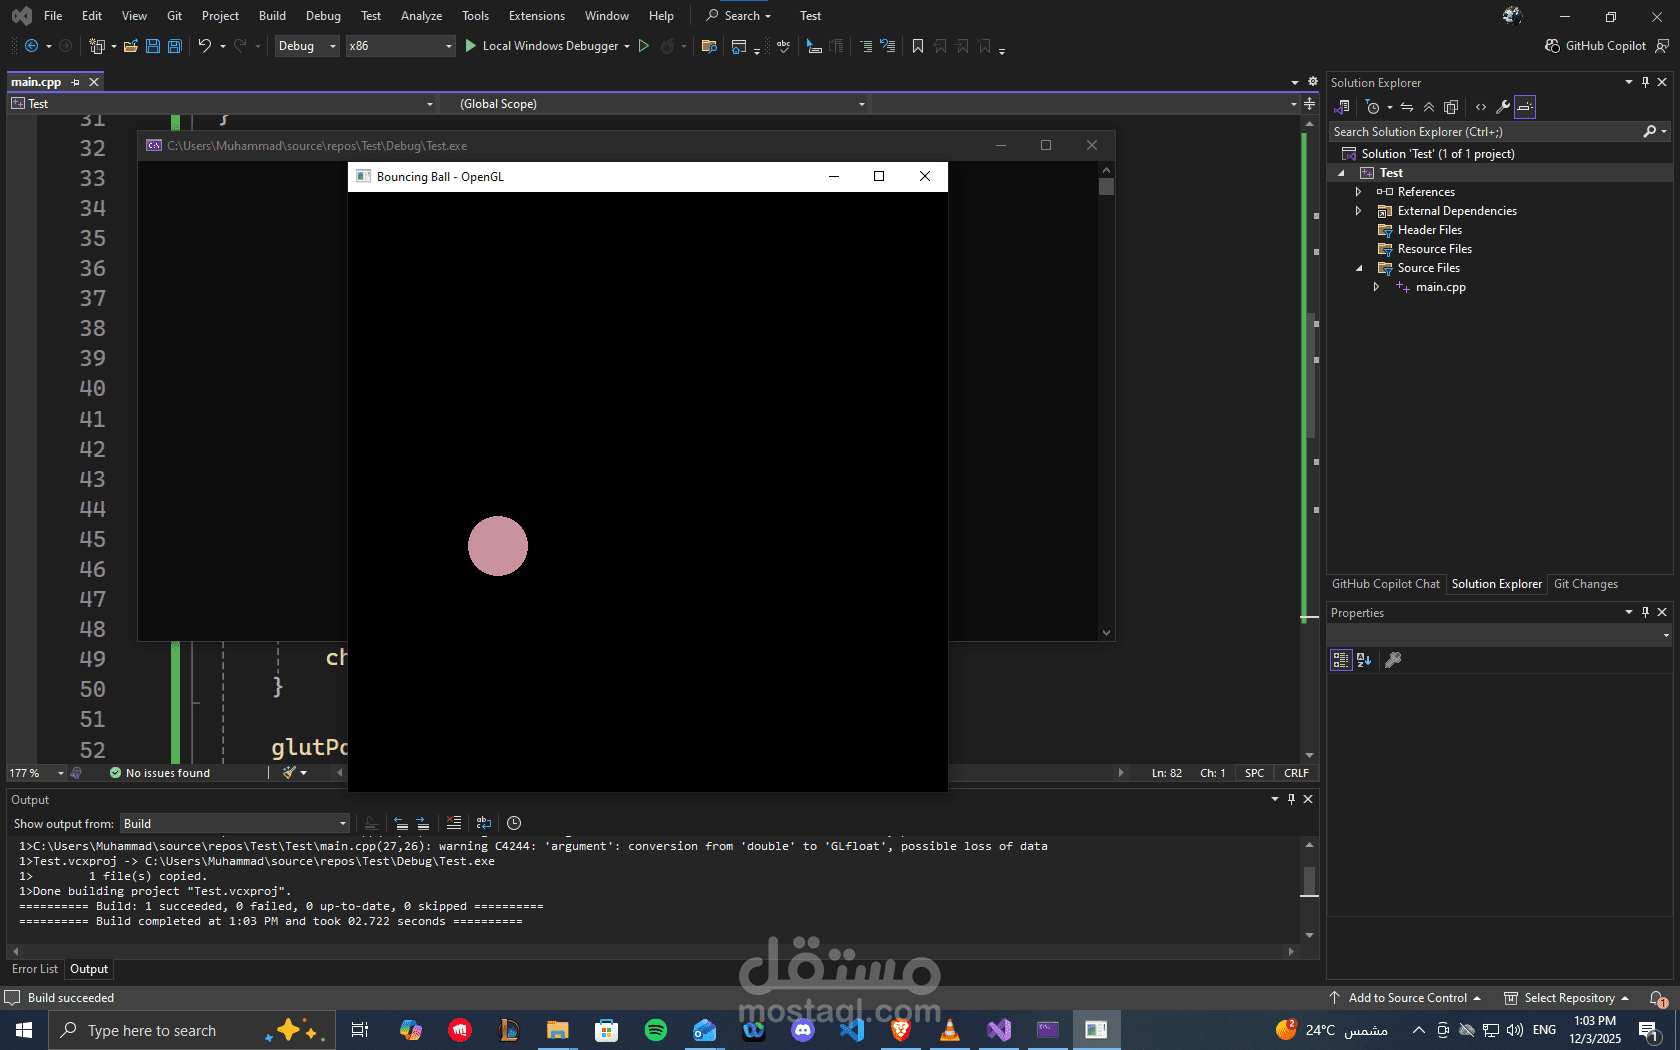Click the Undo arrow icon

(205, 46)
